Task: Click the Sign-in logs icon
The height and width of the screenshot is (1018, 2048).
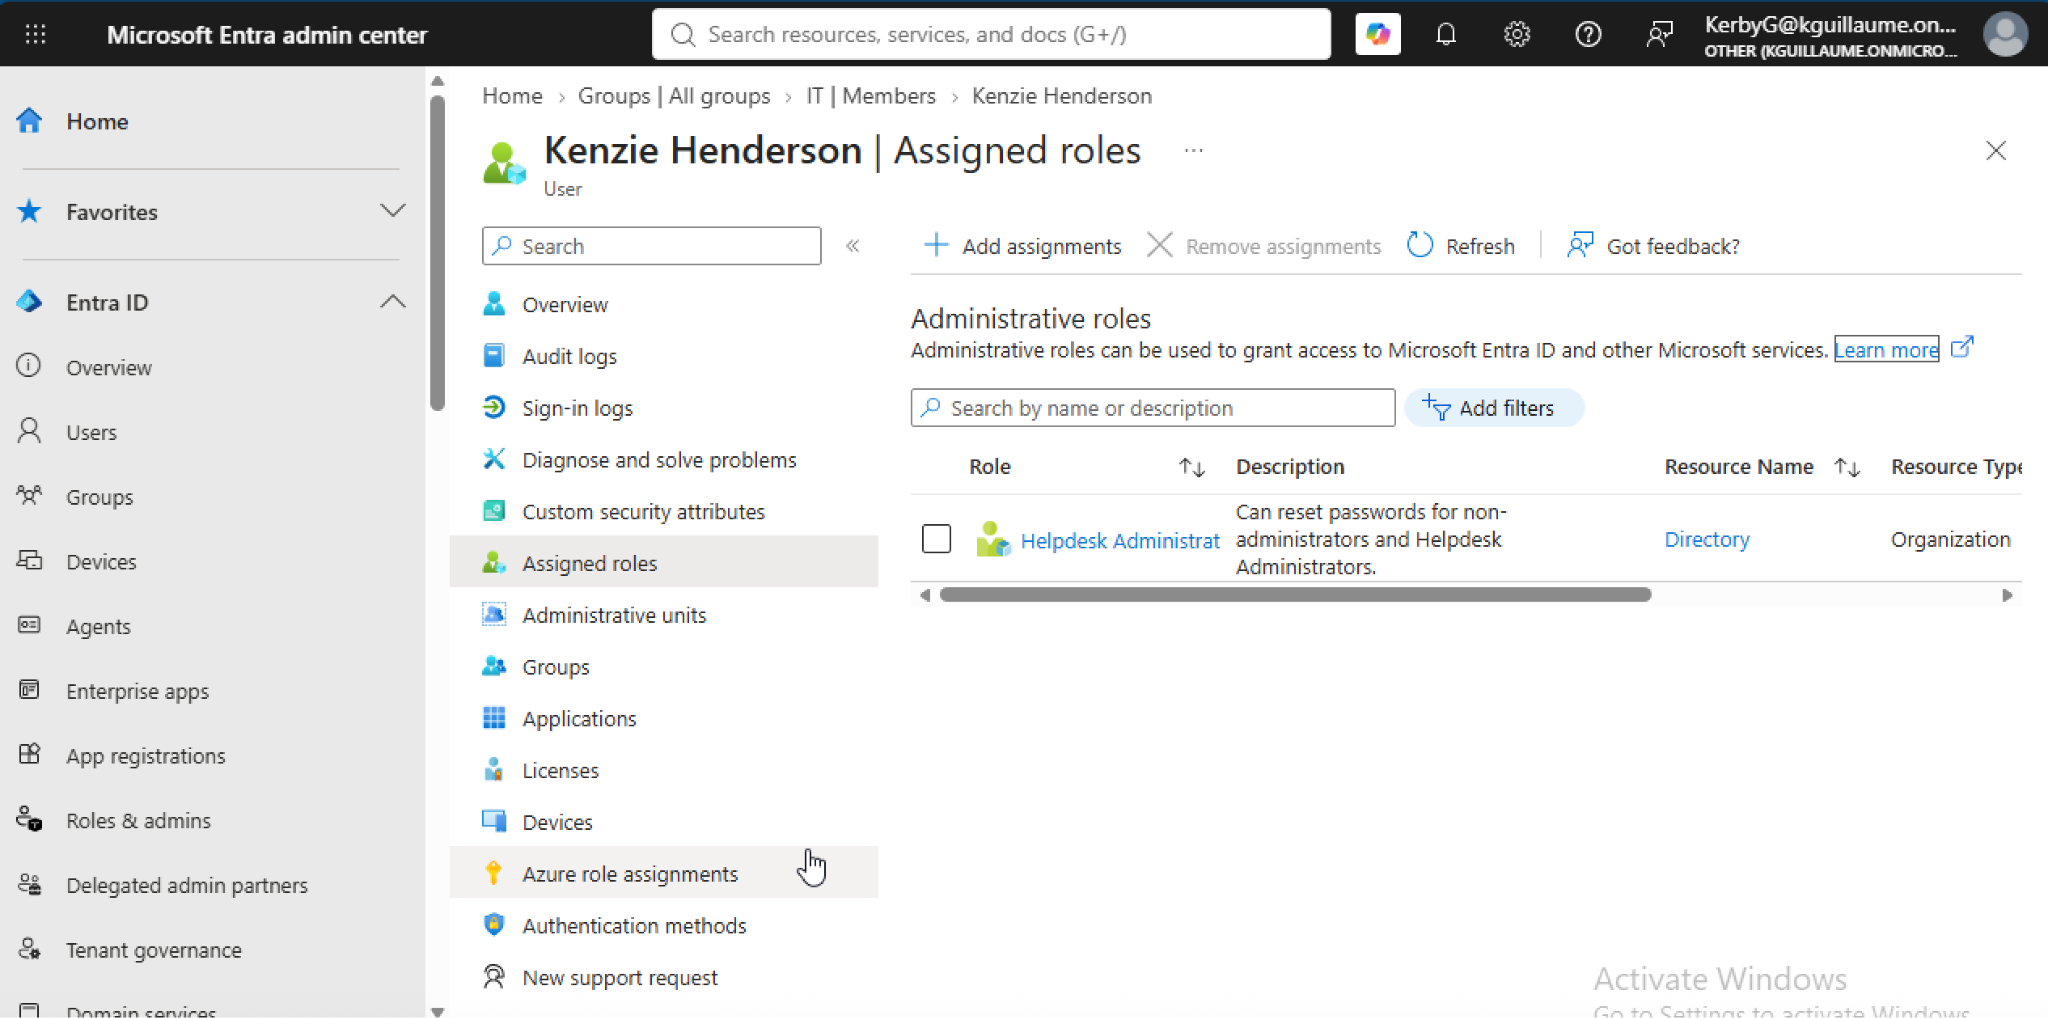Action: pos(494,407)
